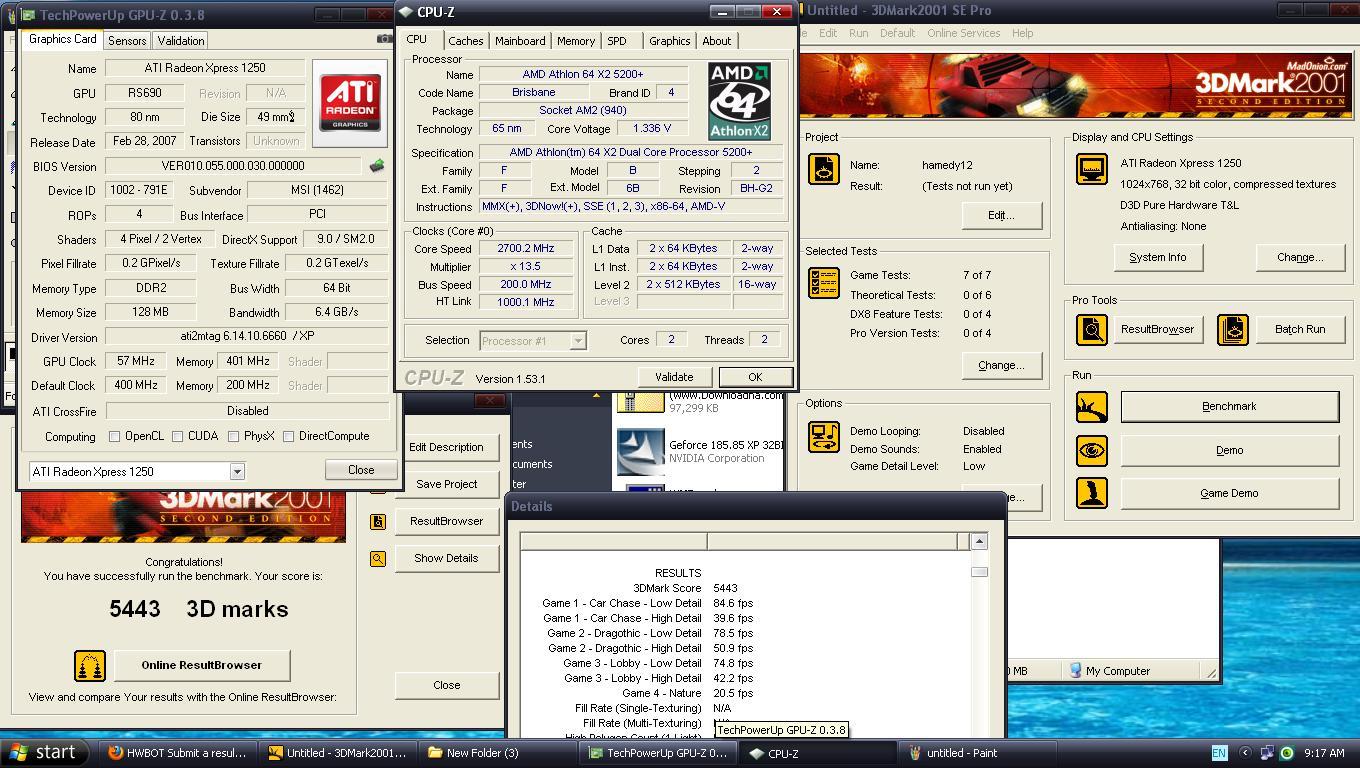This screenshot has height=768, width=1360.
Task: Click the BIOS Version field in GPU-Z
Action: (x=233, y=166)
